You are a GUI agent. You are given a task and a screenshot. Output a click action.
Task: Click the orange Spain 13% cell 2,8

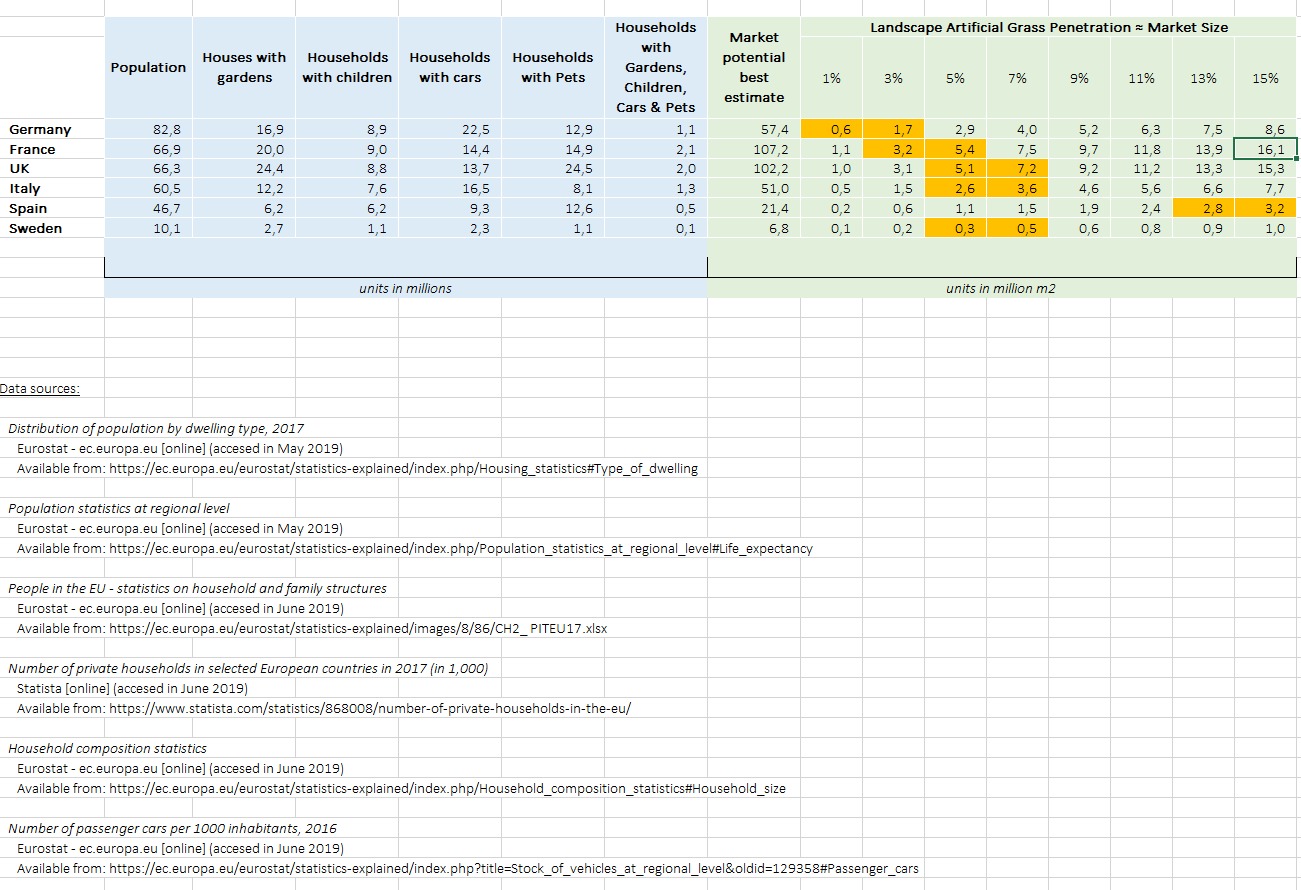1203,208
